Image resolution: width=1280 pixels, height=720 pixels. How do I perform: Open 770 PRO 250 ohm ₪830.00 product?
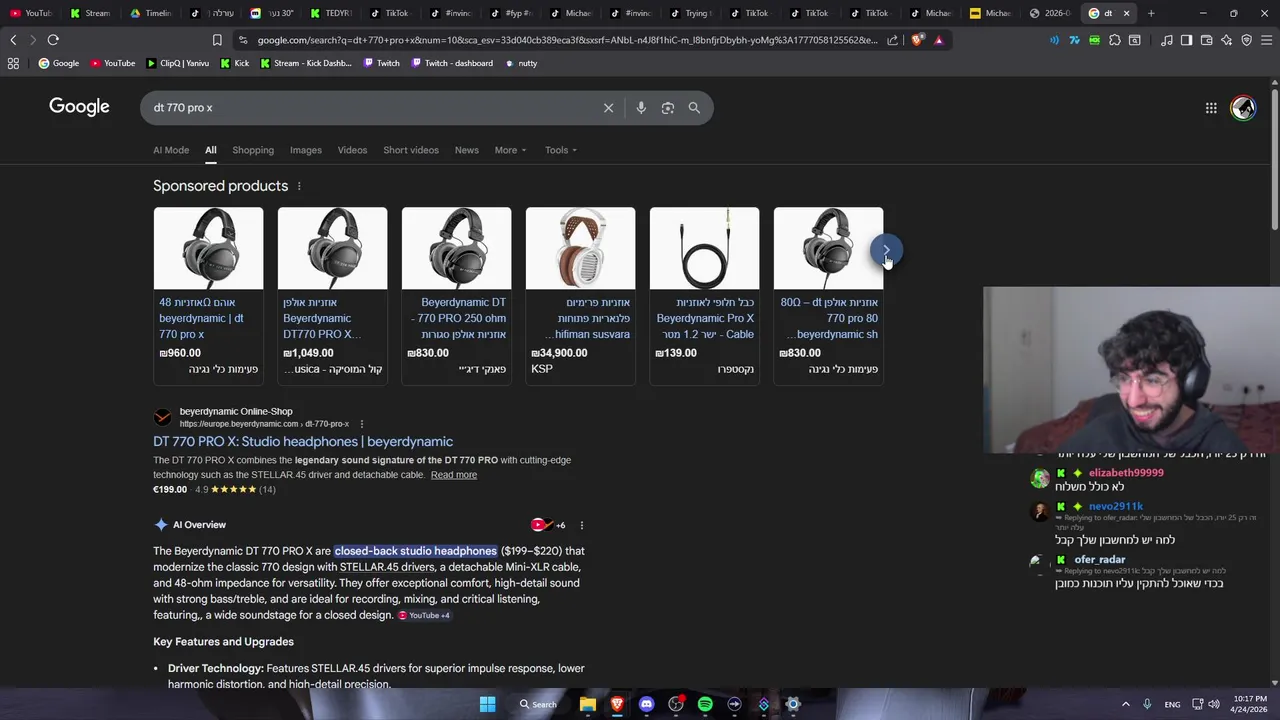pos(456,295)
